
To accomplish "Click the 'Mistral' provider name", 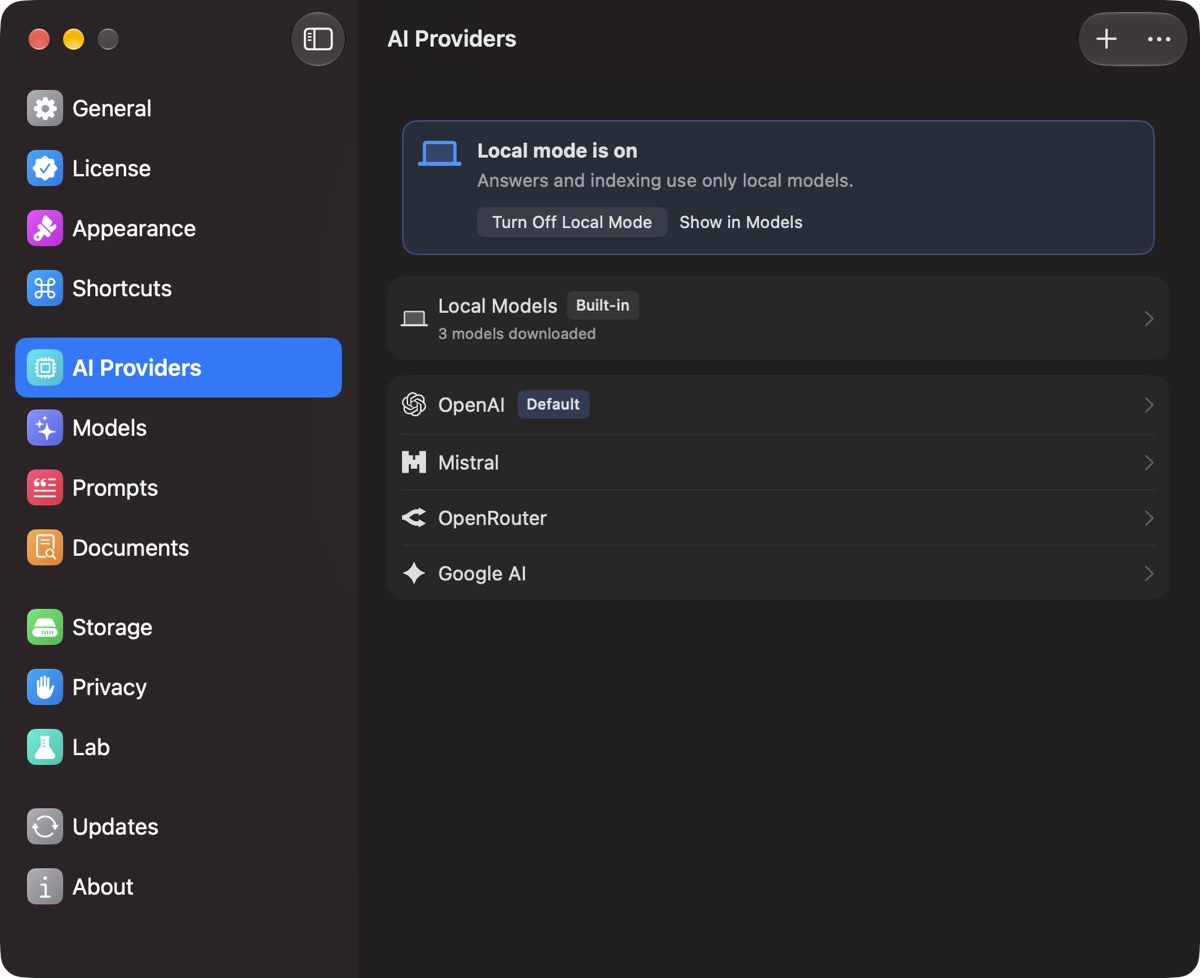I will [468, 463].
